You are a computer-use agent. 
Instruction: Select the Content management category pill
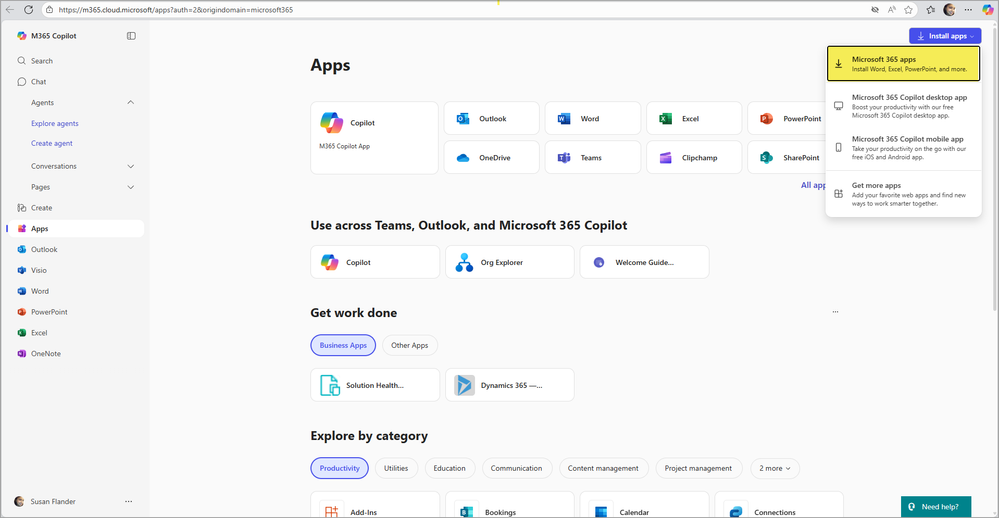(x=603, y=468)
